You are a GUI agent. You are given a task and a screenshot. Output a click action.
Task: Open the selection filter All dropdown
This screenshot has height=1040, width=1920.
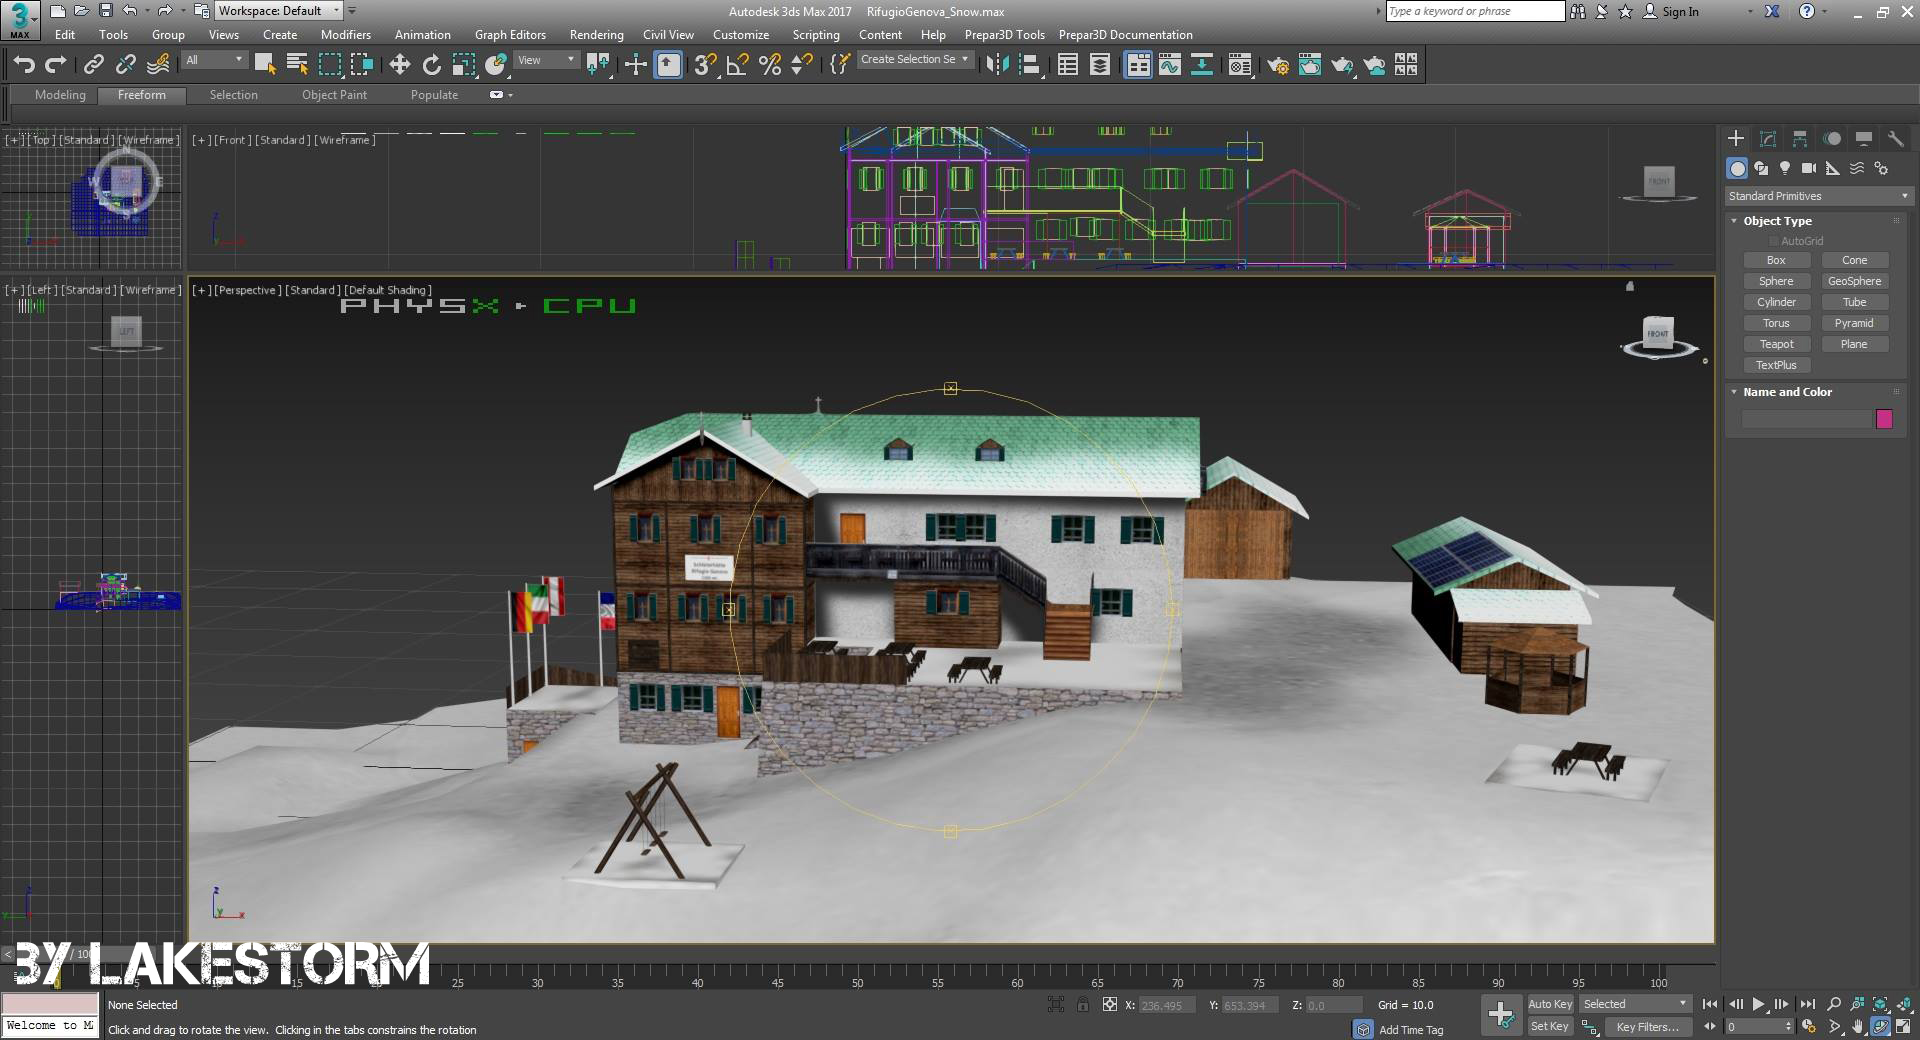(x=214, y=60)
